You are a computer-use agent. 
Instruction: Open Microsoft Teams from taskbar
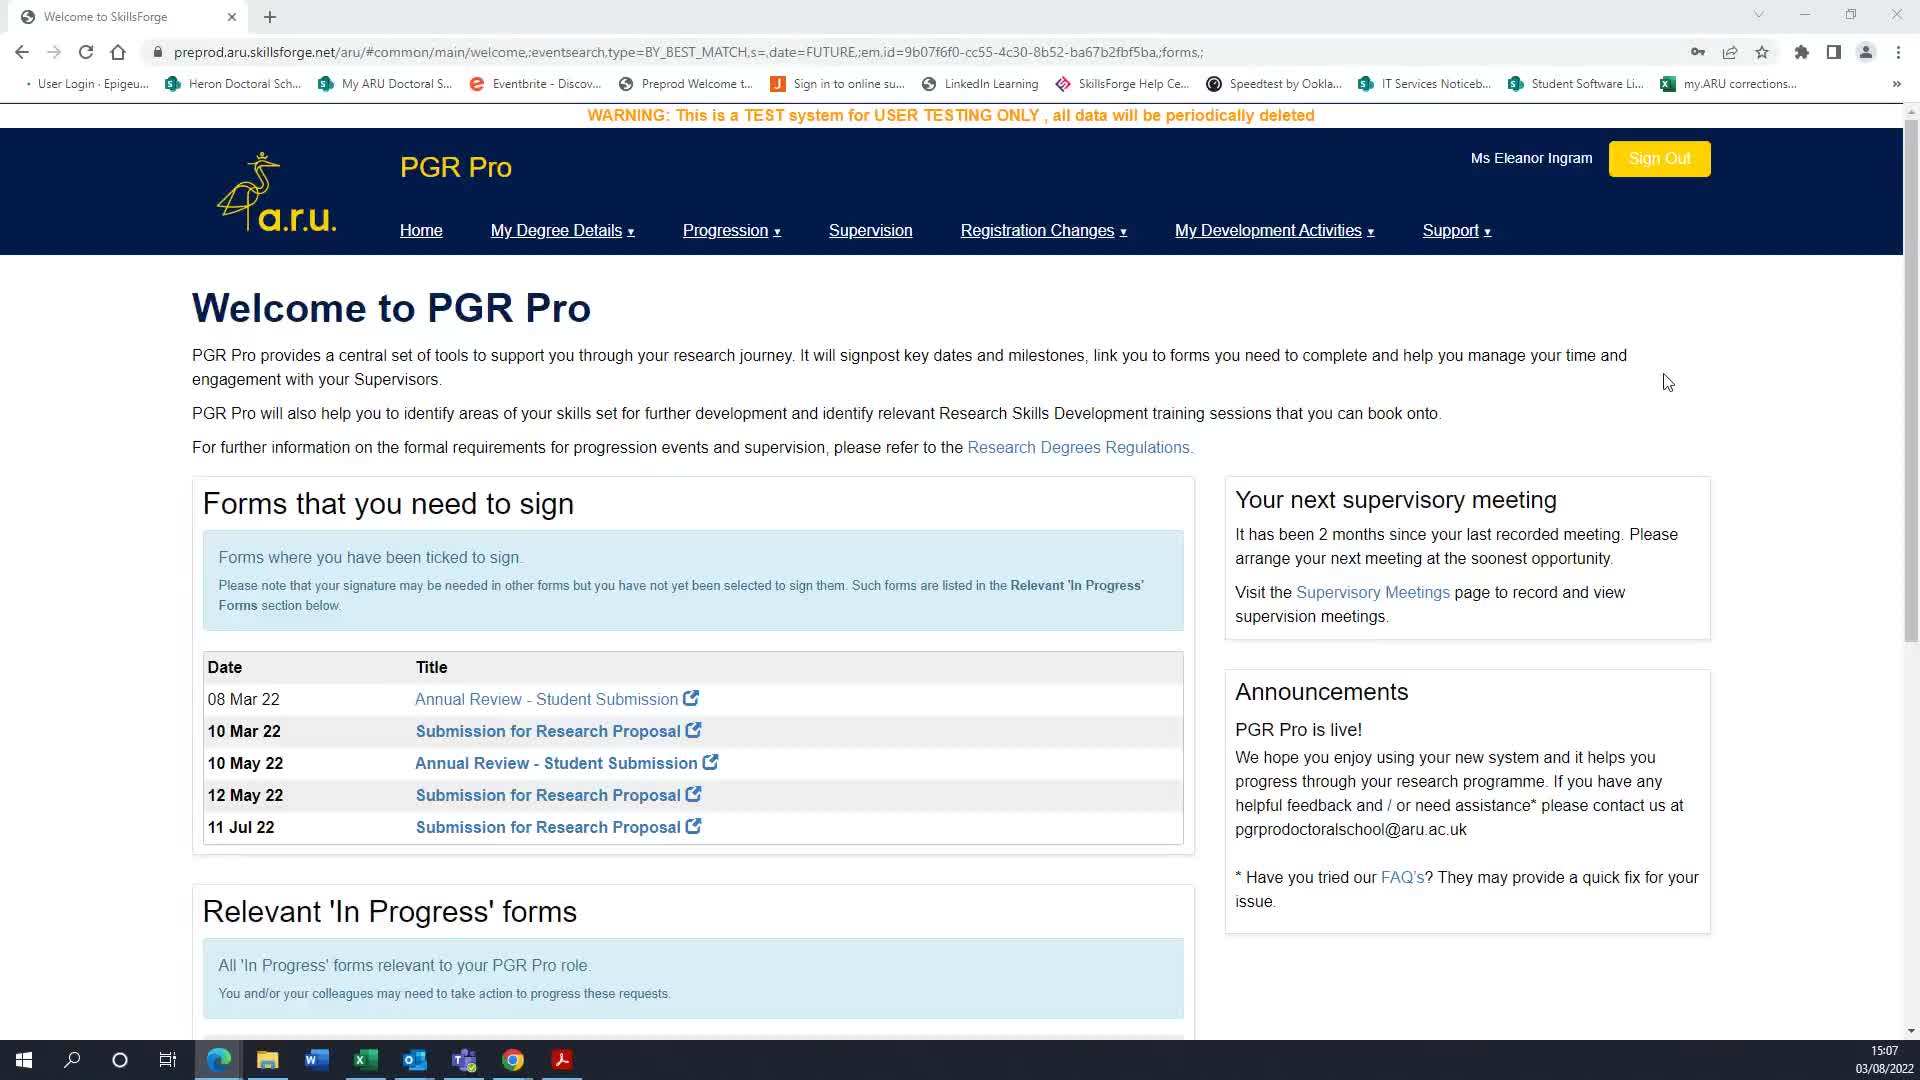tap(464, 1060)
